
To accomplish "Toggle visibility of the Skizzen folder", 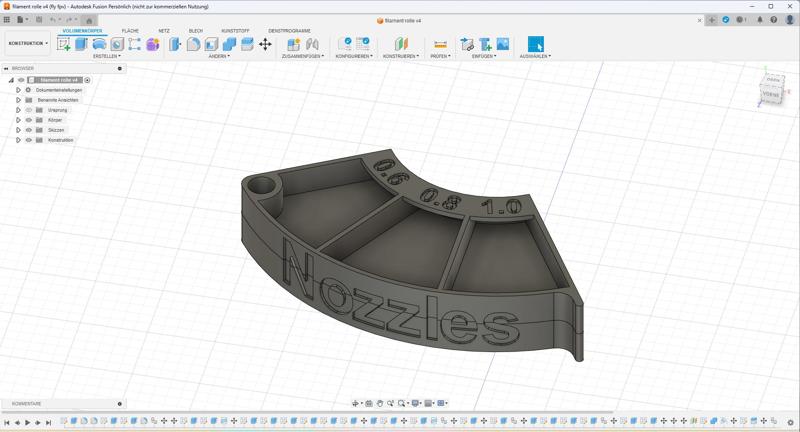I will click(x=29, y=130).
